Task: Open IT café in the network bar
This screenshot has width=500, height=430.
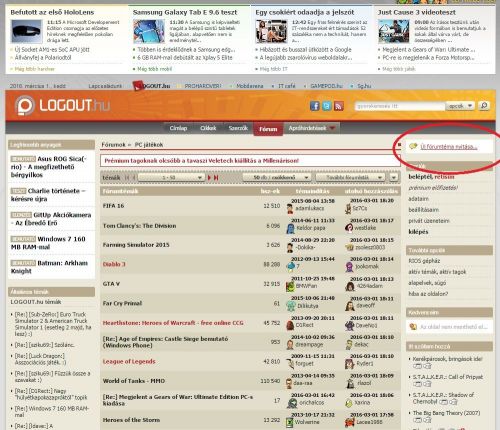Action: (x=287, y=86)
